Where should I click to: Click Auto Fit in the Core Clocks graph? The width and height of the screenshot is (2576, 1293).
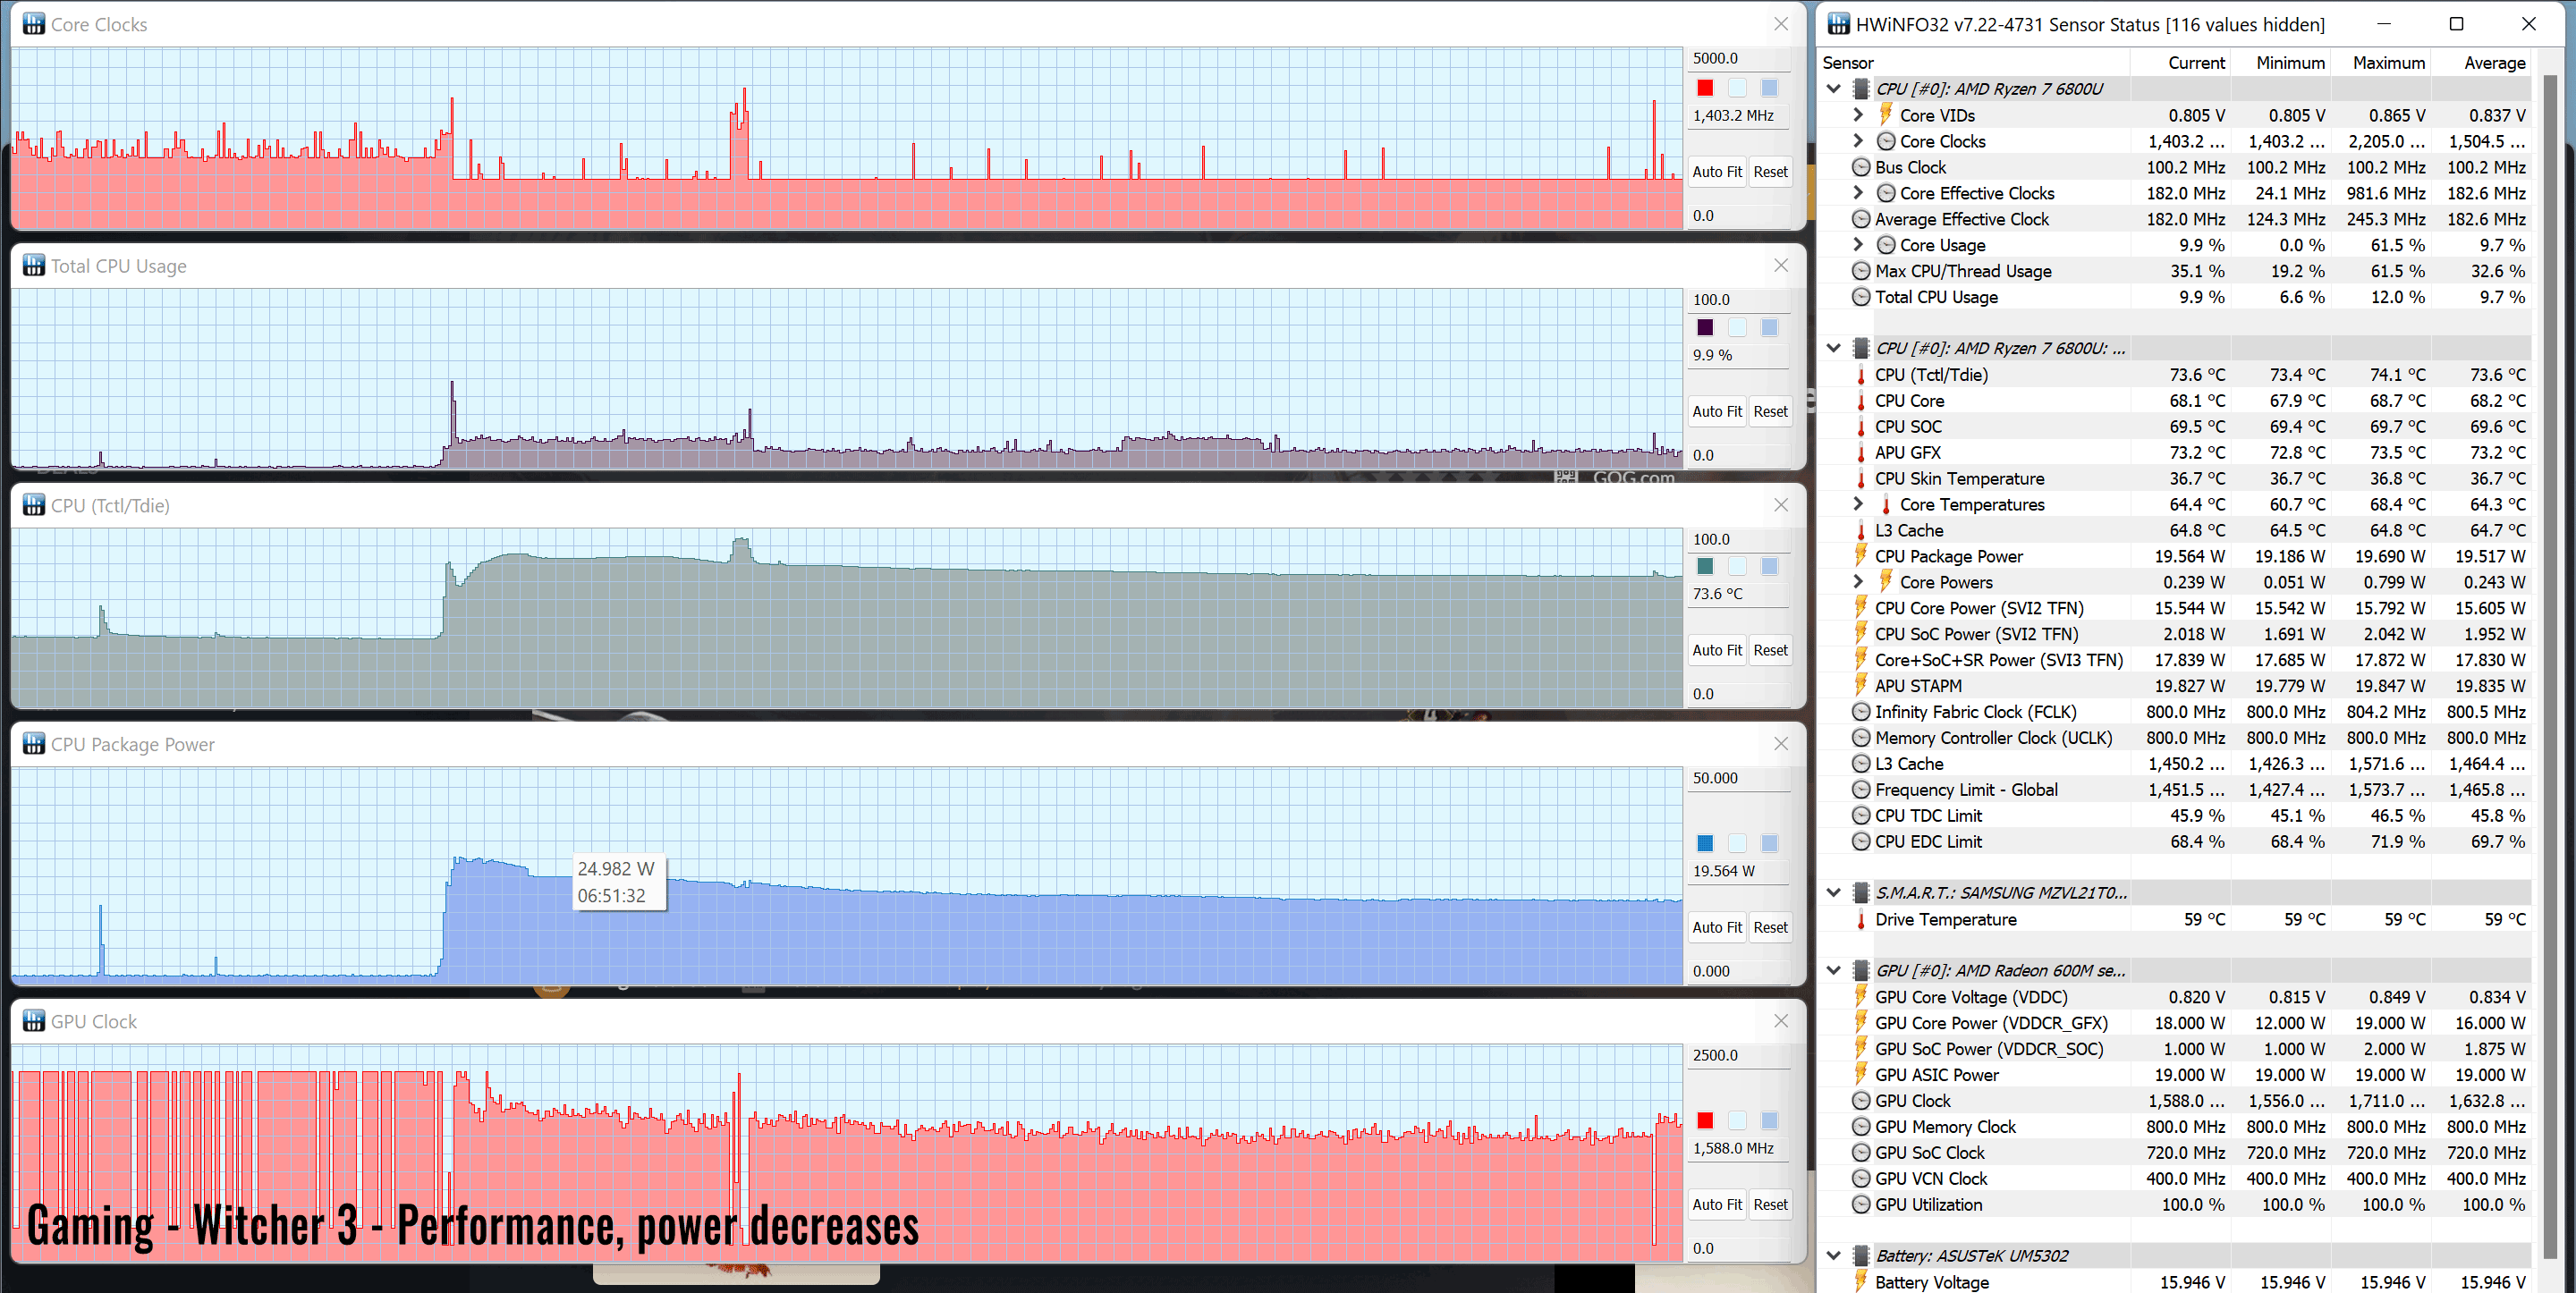1717,172
